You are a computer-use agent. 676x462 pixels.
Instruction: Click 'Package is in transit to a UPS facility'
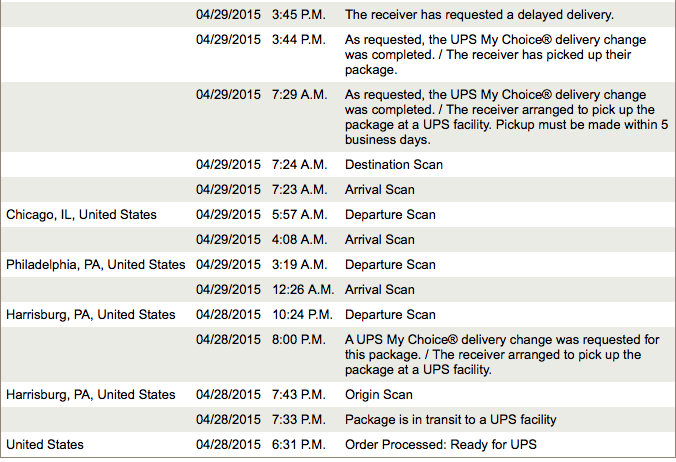(x=451, y=420)
